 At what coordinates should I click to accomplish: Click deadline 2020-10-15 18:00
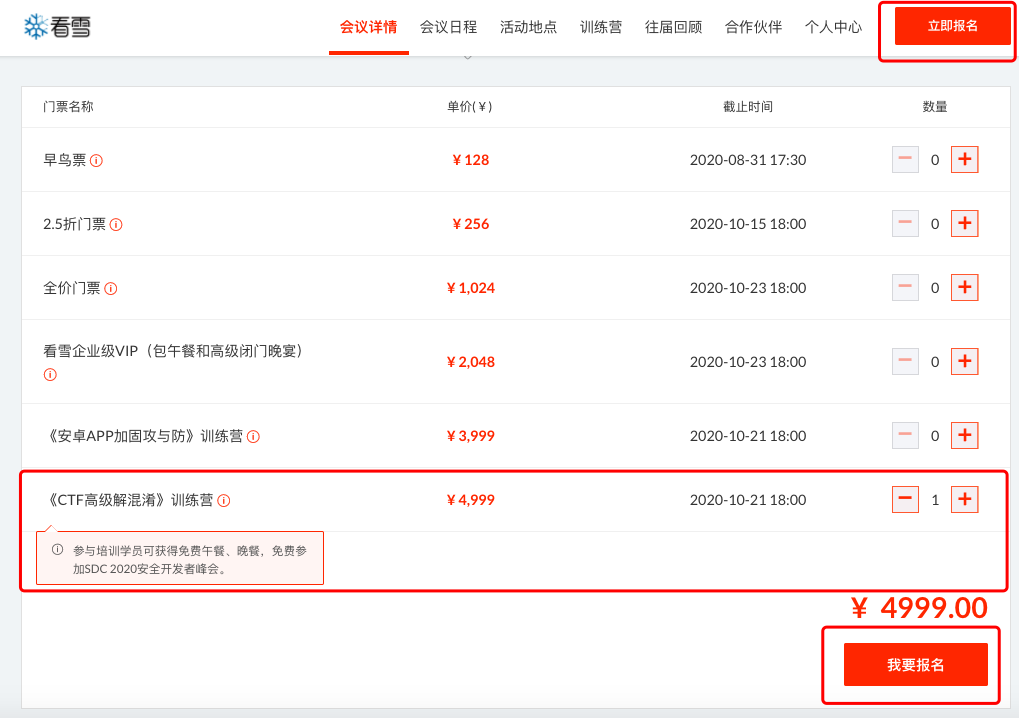point(748,224)
